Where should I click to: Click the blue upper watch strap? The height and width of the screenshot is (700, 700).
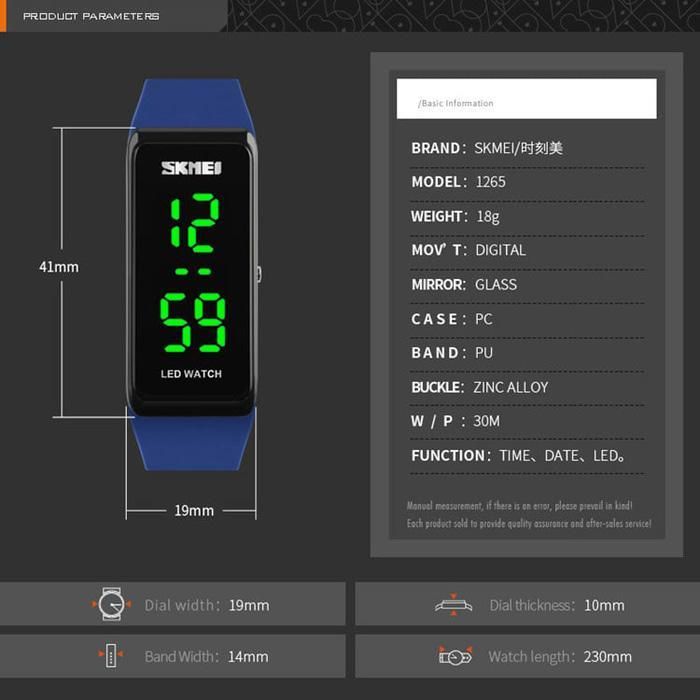point(191,103)
